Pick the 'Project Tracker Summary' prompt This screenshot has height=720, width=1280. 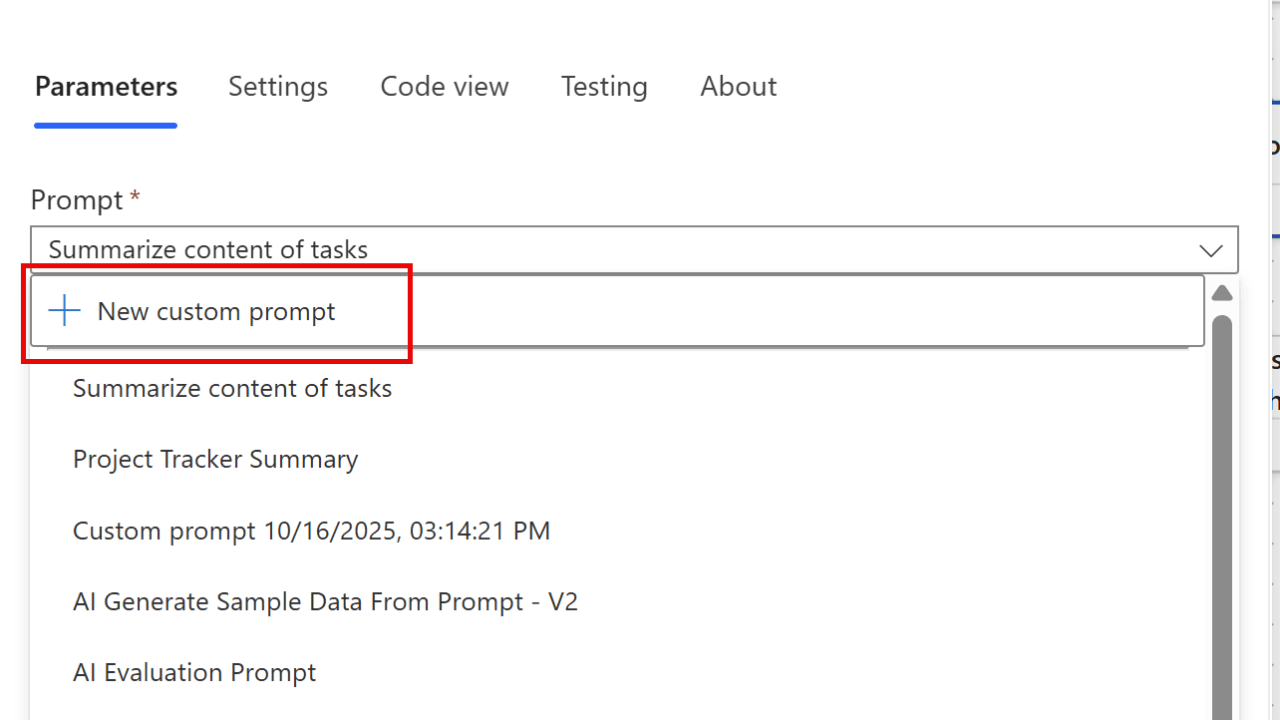tap(215, 460)
